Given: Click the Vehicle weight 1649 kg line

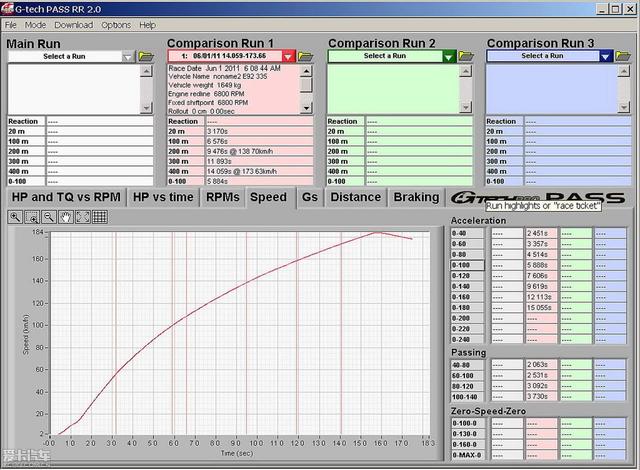Looking at the screenshot, I should pyautogui.click(x=205, y=85).
